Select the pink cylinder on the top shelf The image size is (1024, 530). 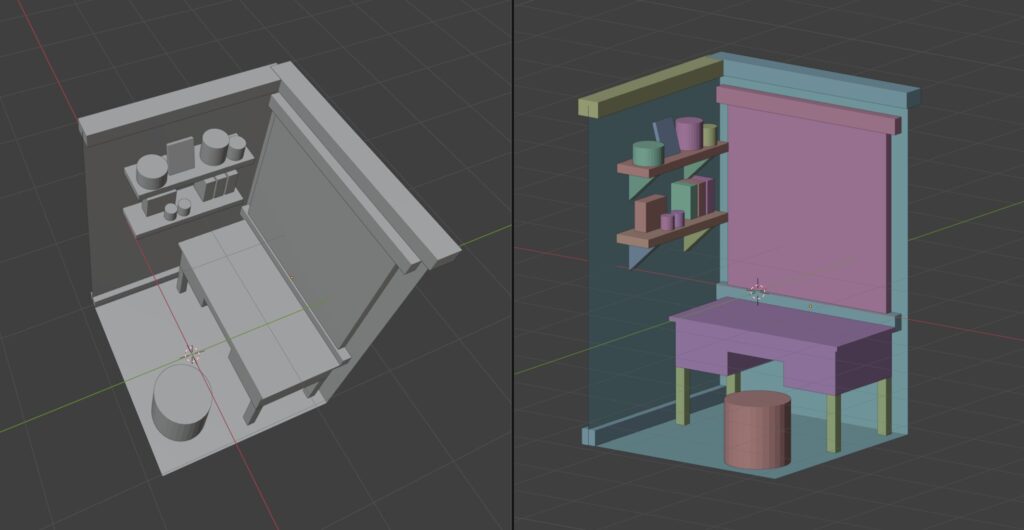(688, 133)
